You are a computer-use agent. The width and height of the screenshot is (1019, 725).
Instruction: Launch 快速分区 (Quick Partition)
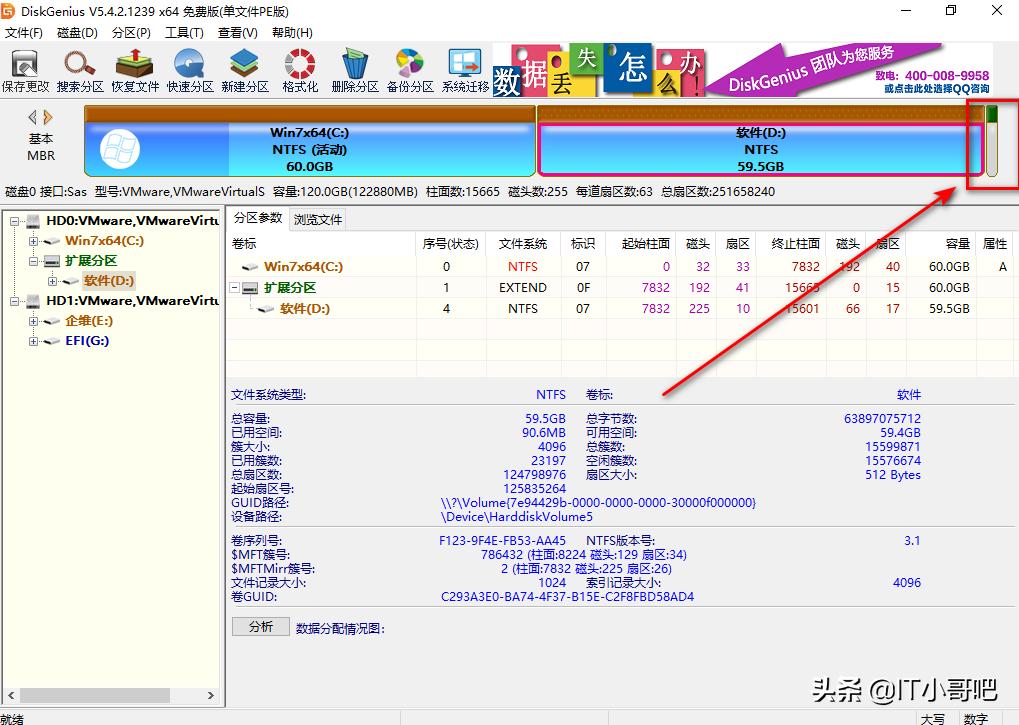pyautogui.click(x=189, y=70)
